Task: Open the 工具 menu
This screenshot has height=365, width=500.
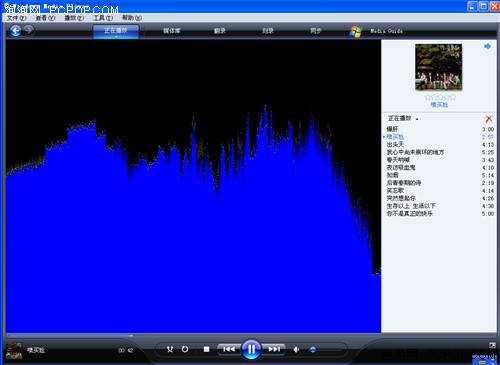Action: (x=103, y=18)
